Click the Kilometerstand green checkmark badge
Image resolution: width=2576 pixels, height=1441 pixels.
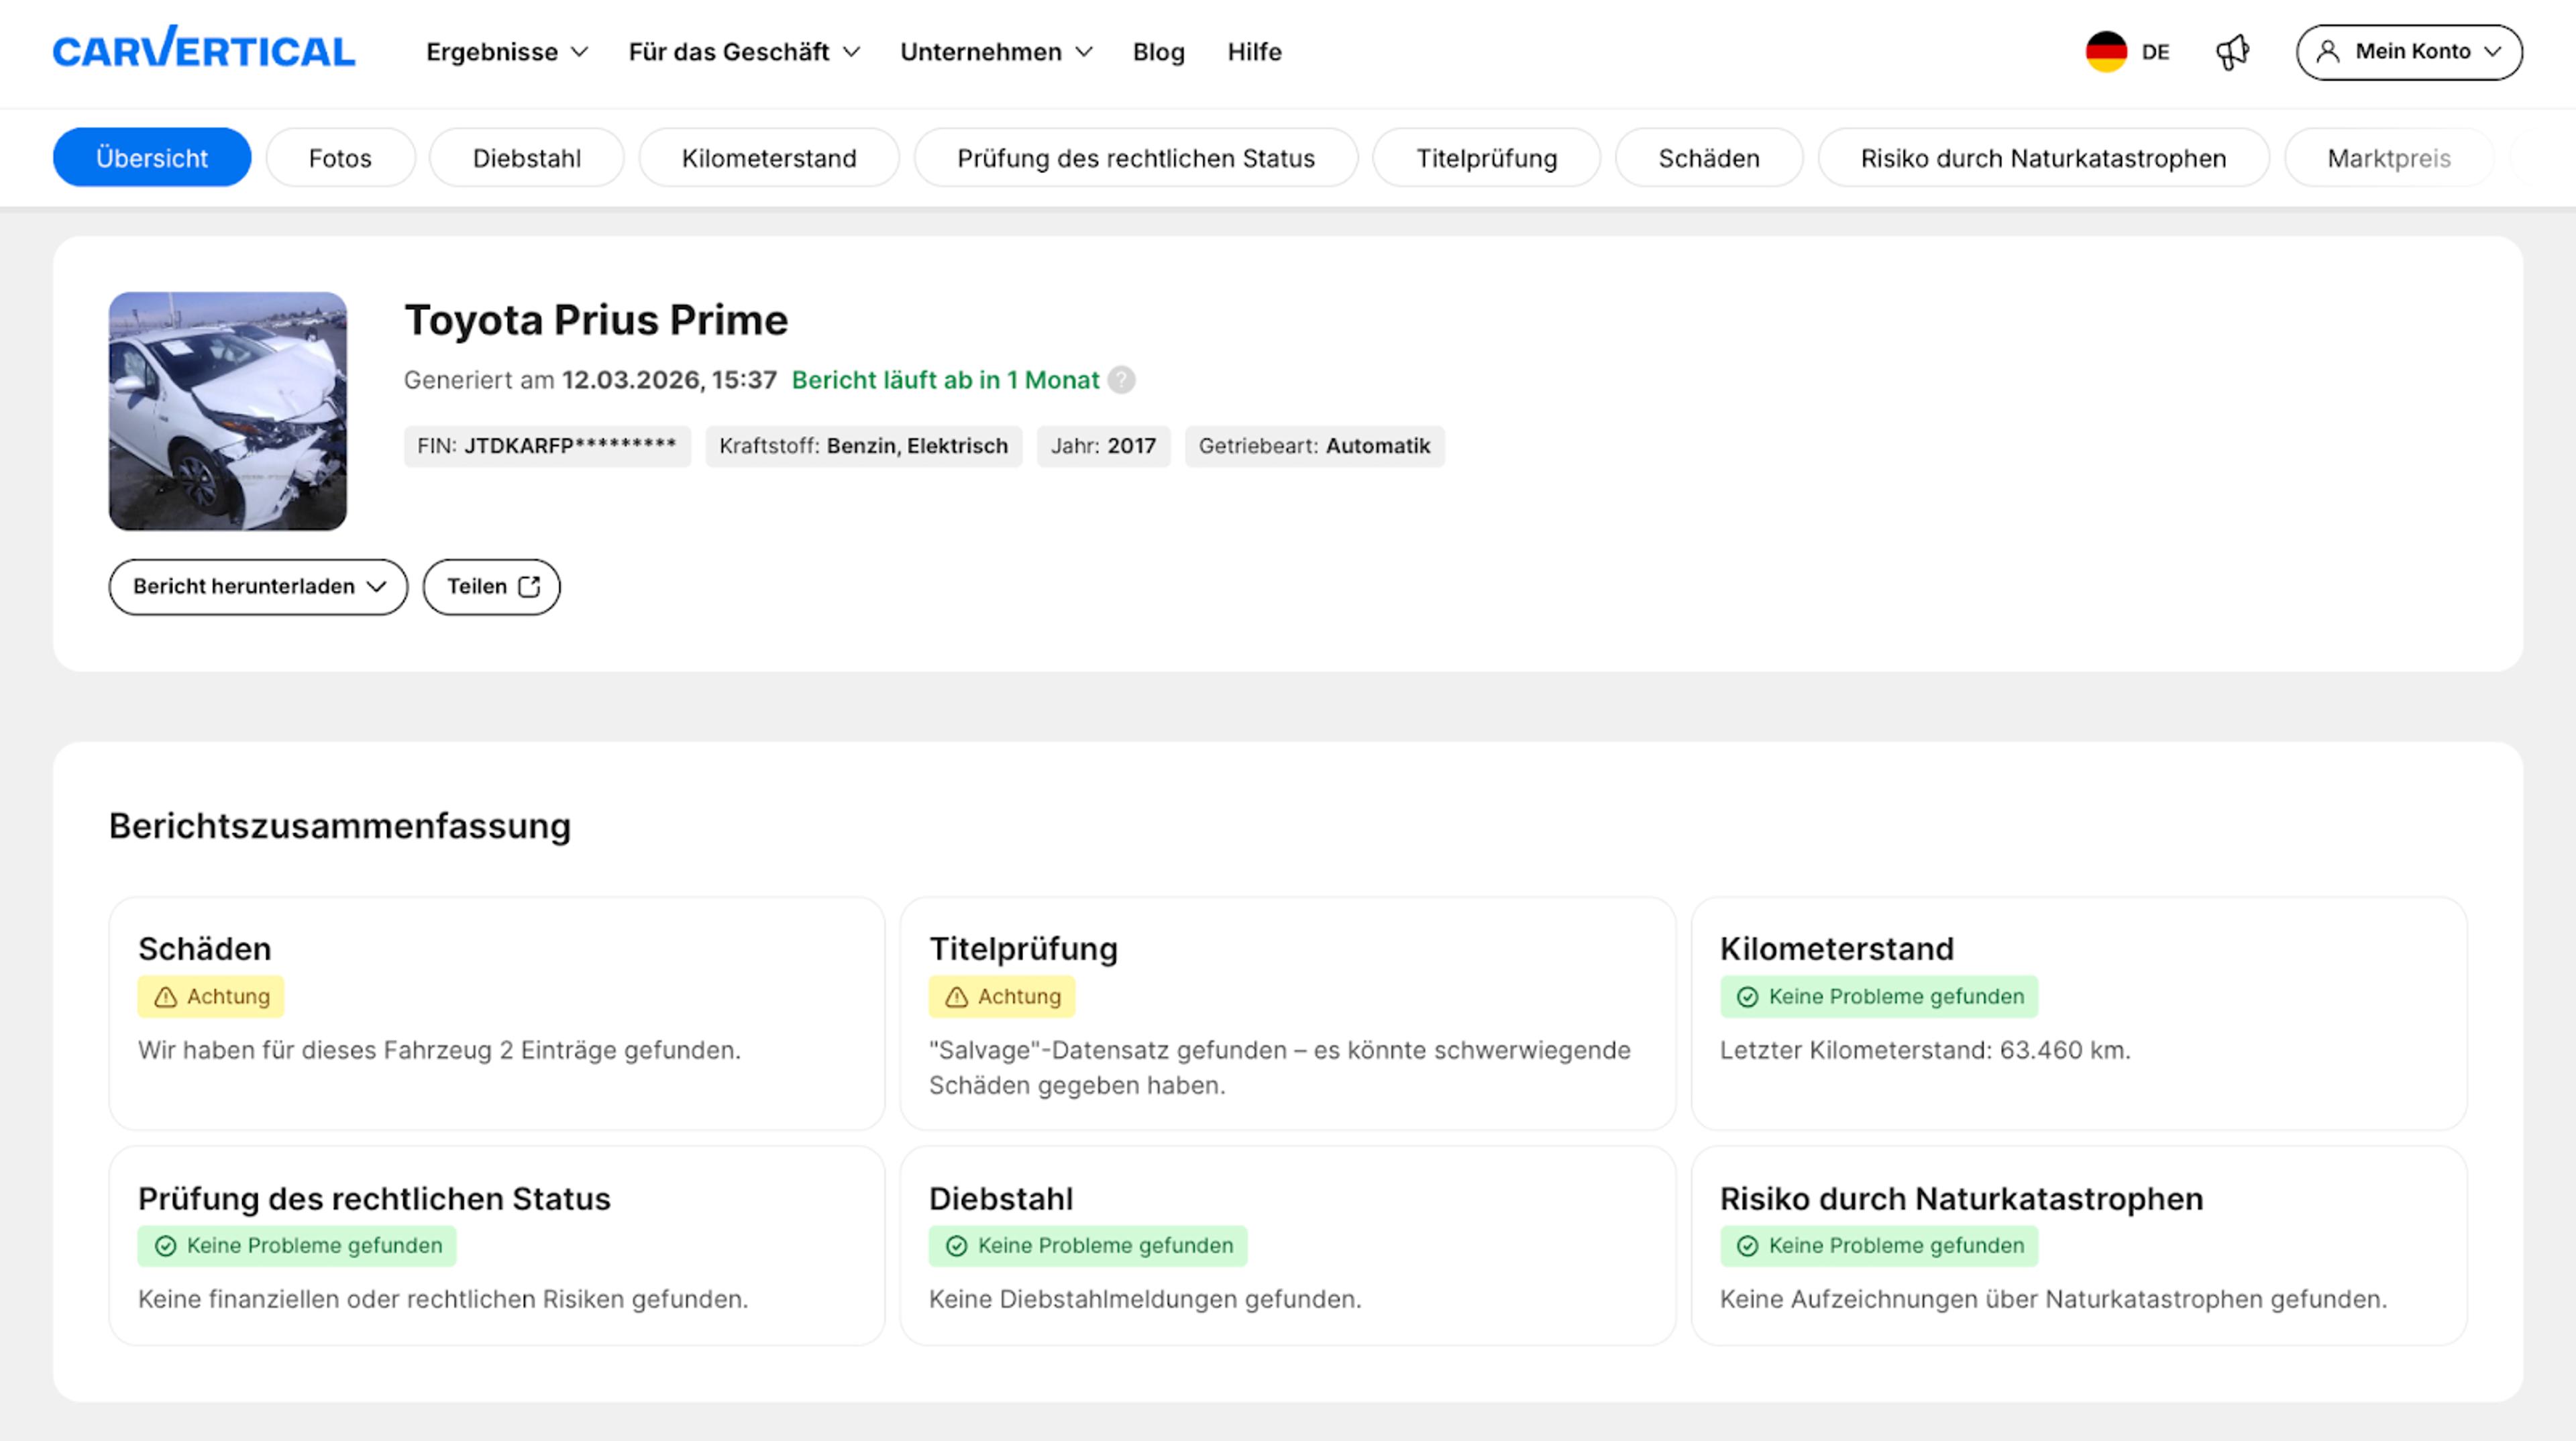[1879, 997]
